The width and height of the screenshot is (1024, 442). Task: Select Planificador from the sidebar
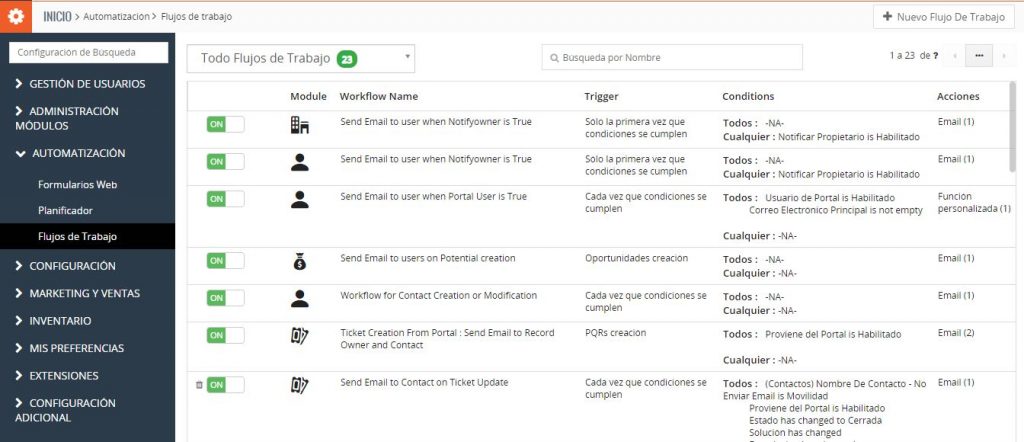[65, 211]
